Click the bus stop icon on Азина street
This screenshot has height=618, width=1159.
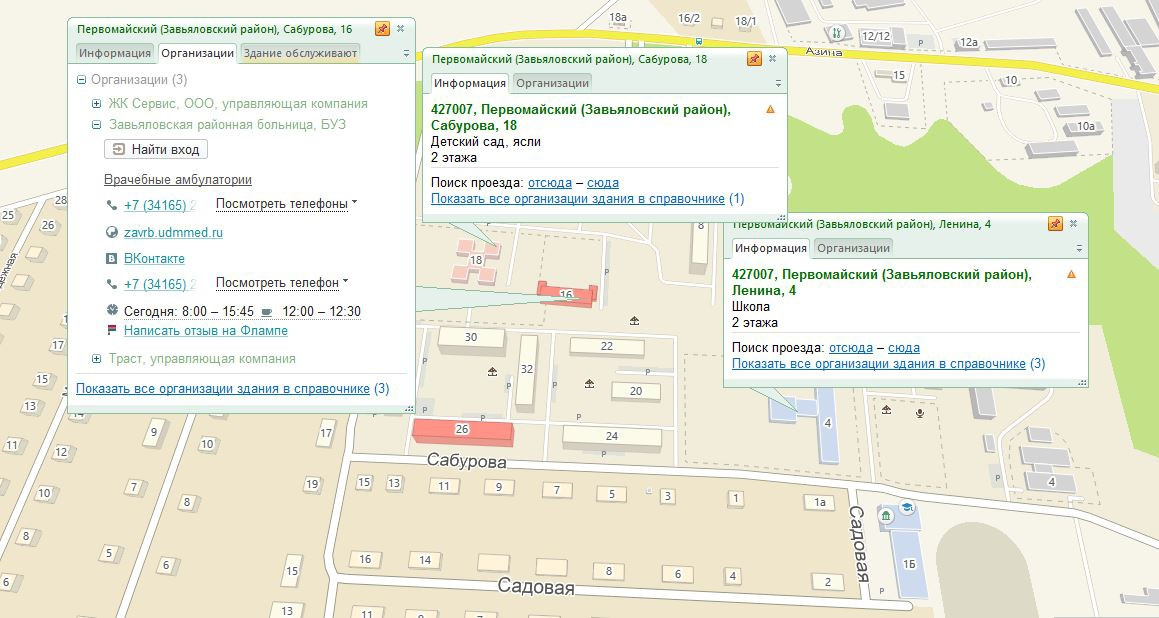(699, 42)
